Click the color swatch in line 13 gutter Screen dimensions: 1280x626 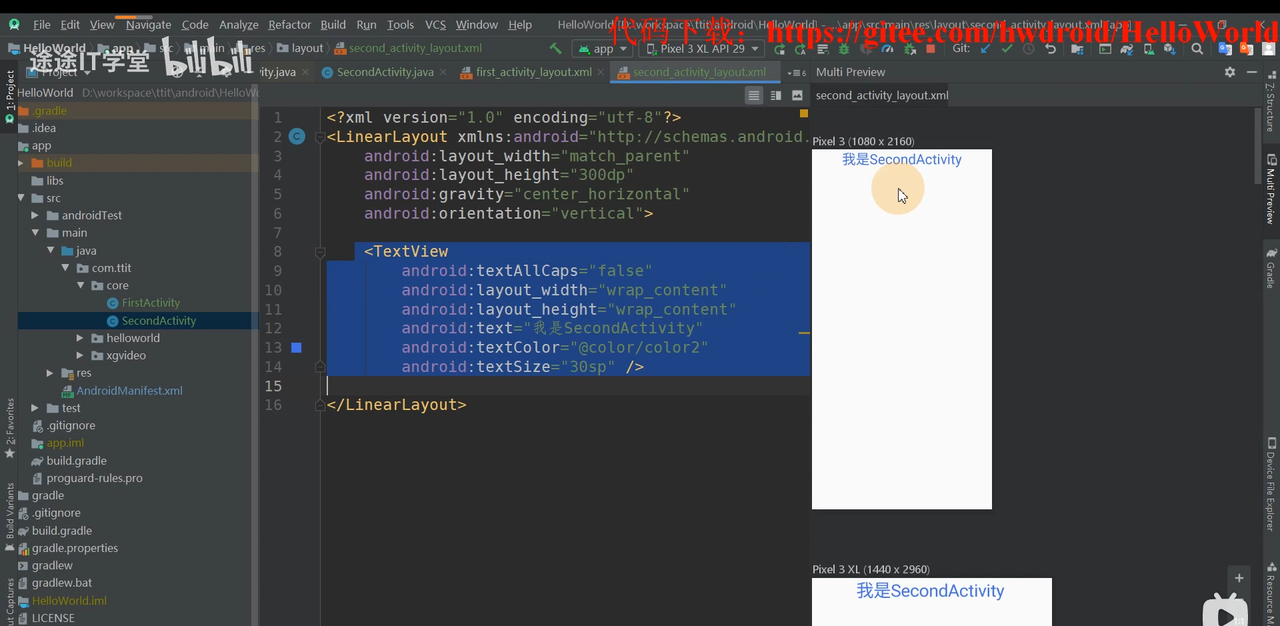[x=296, y=347]
